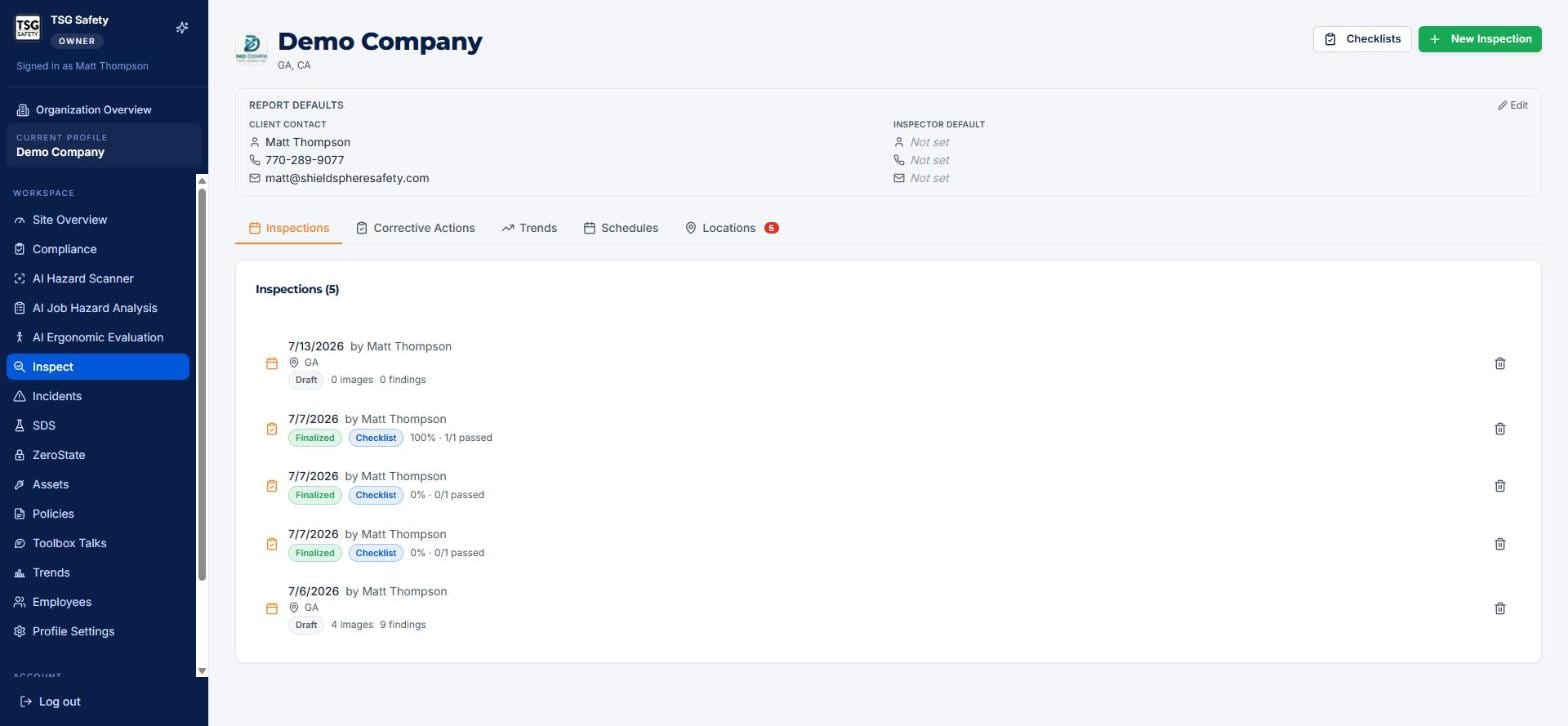Click the Finalized badge on 100% inspection
1568x726 pixels.
[315, 438]
